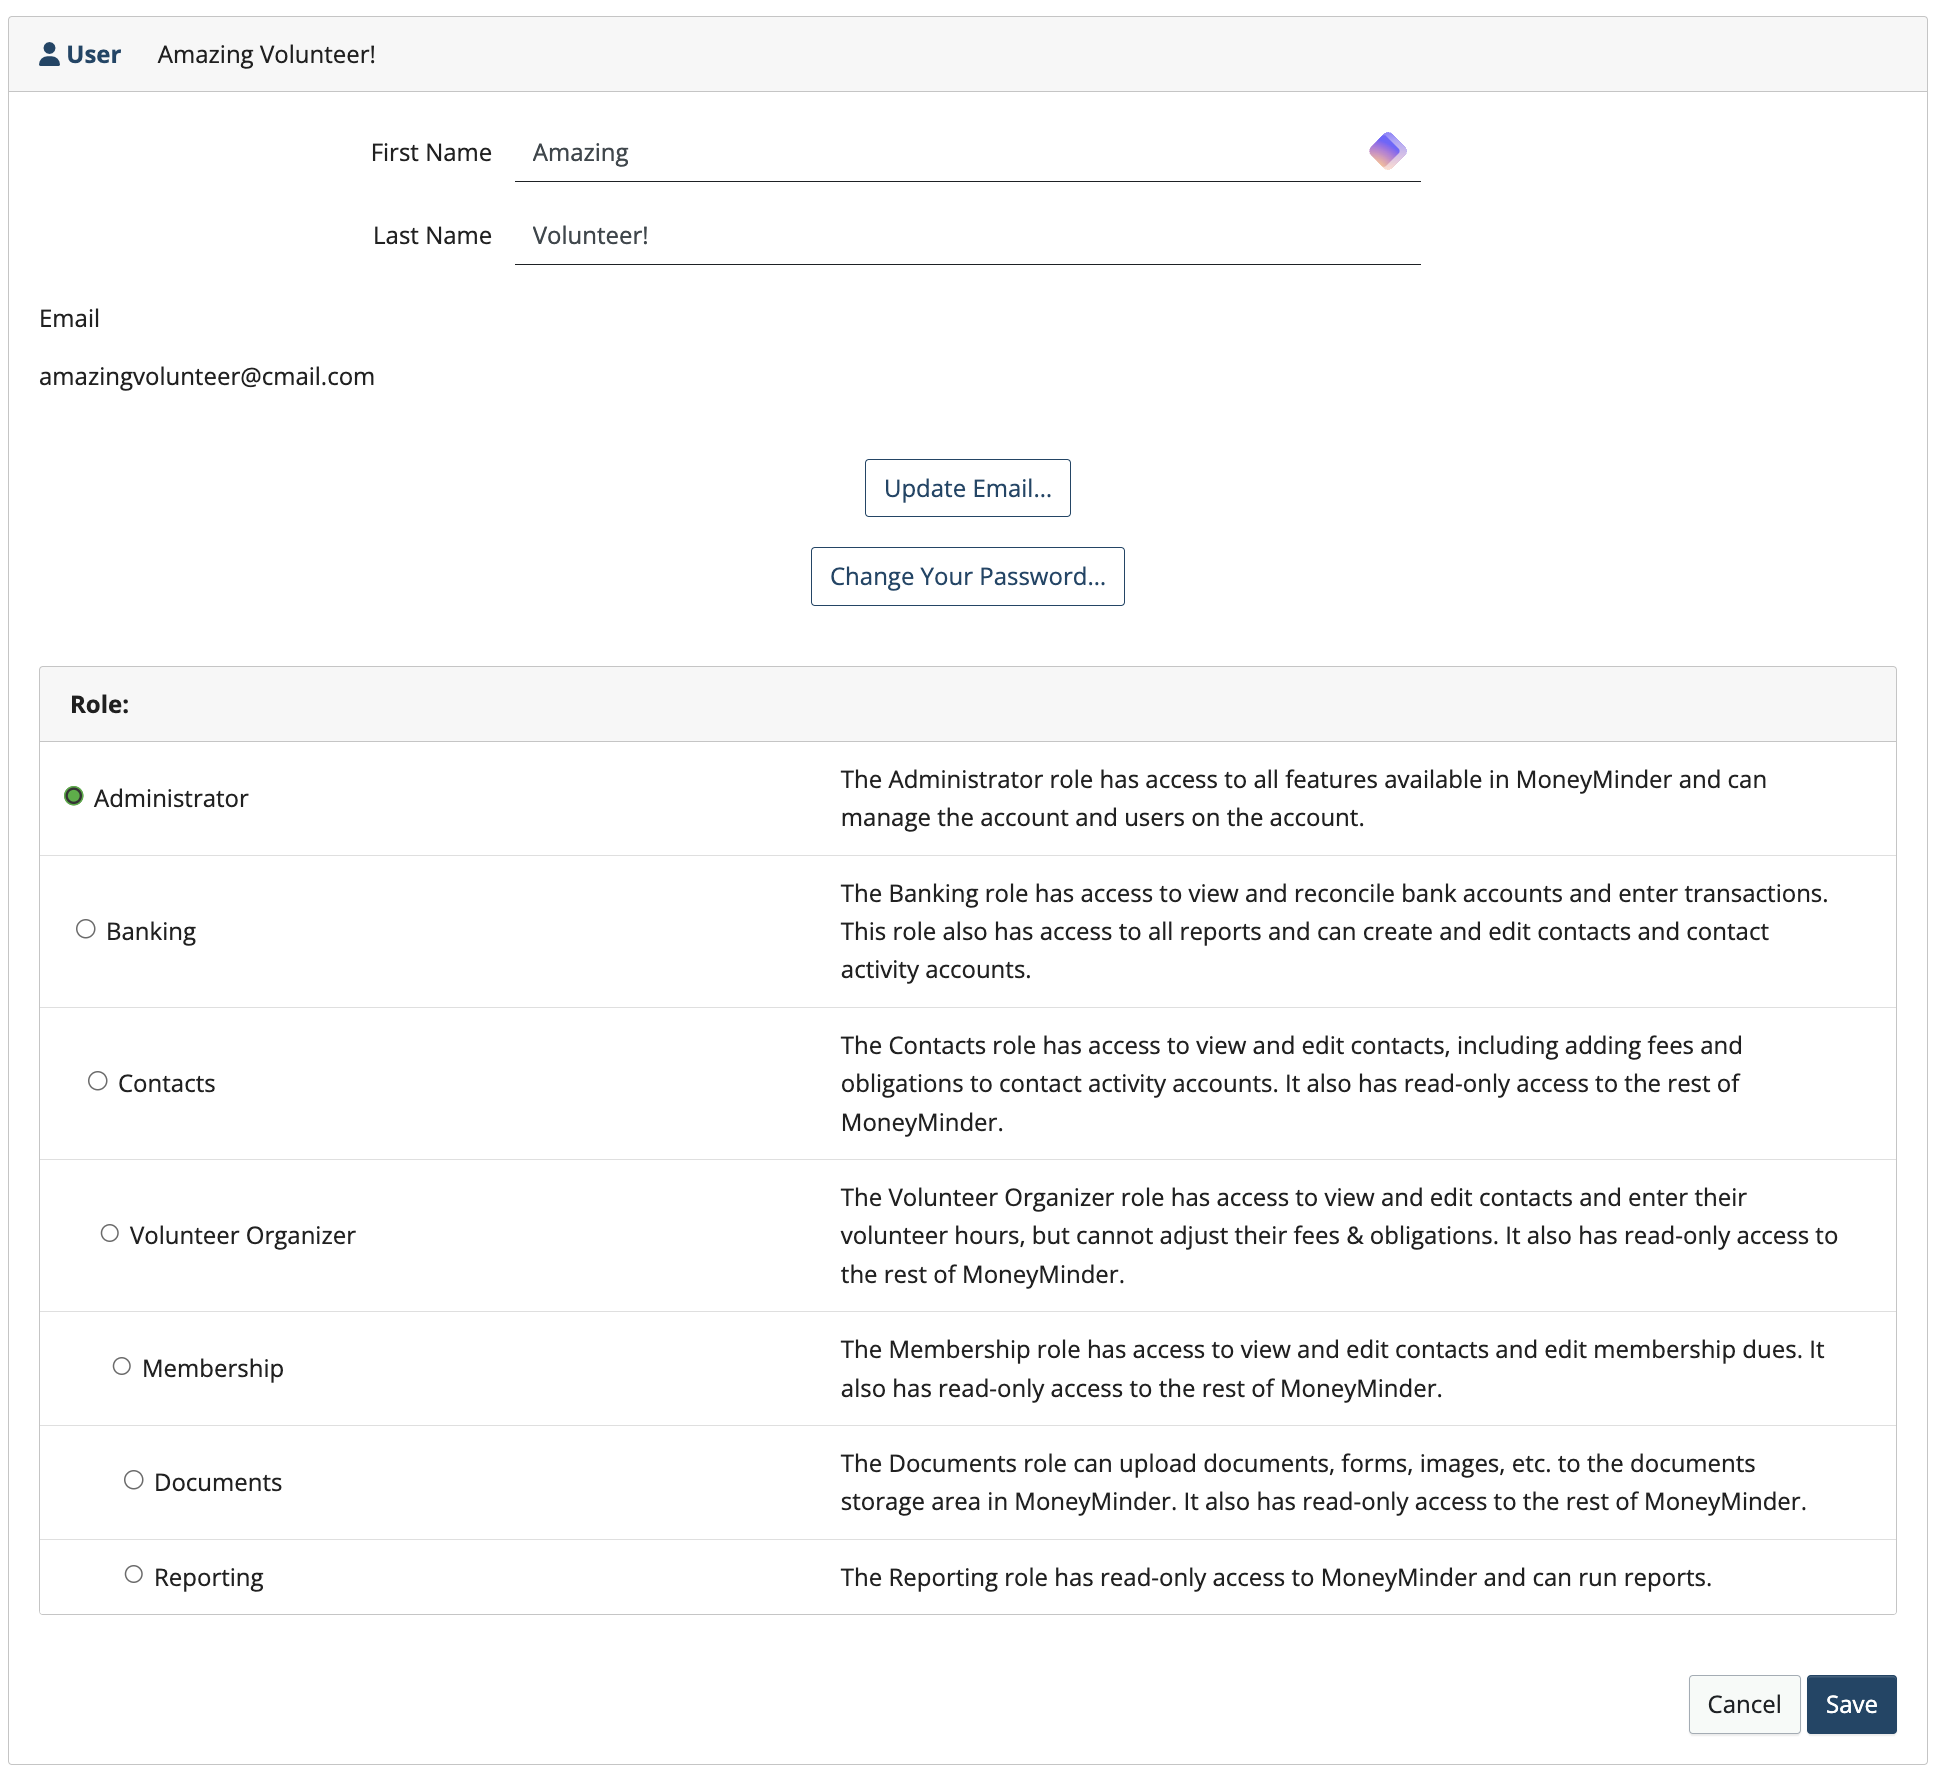Click the 'User' header label
1940x1780 pixels.
click(94, 54)
